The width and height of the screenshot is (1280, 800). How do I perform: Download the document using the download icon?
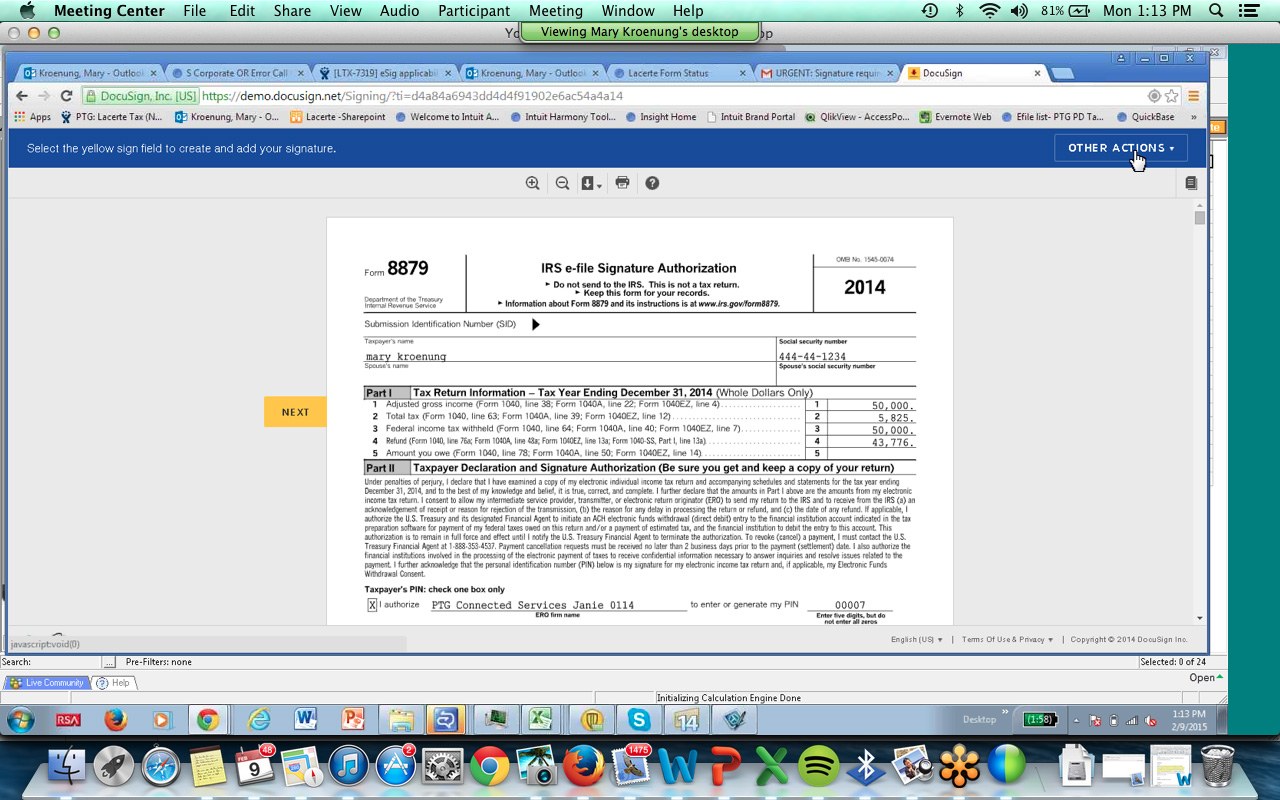pos(589,183)
